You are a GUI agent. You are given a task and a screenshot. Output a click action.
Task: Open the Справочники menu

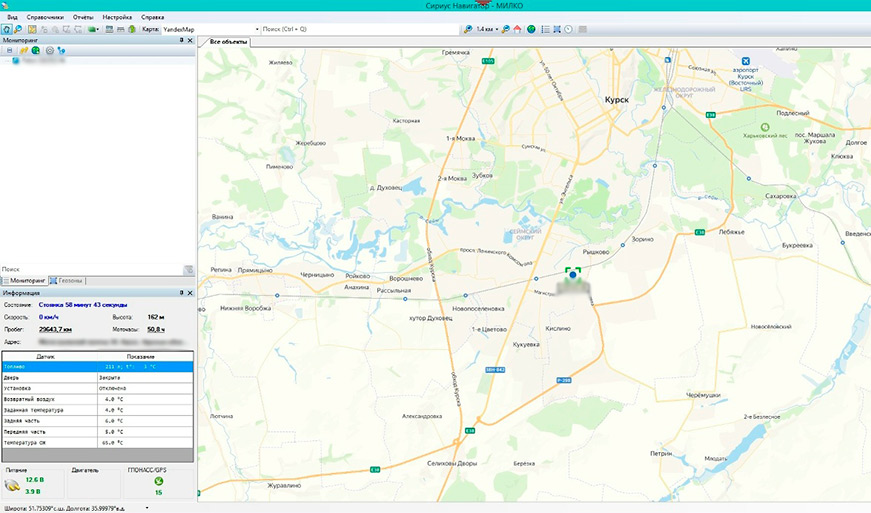[45, 17]
